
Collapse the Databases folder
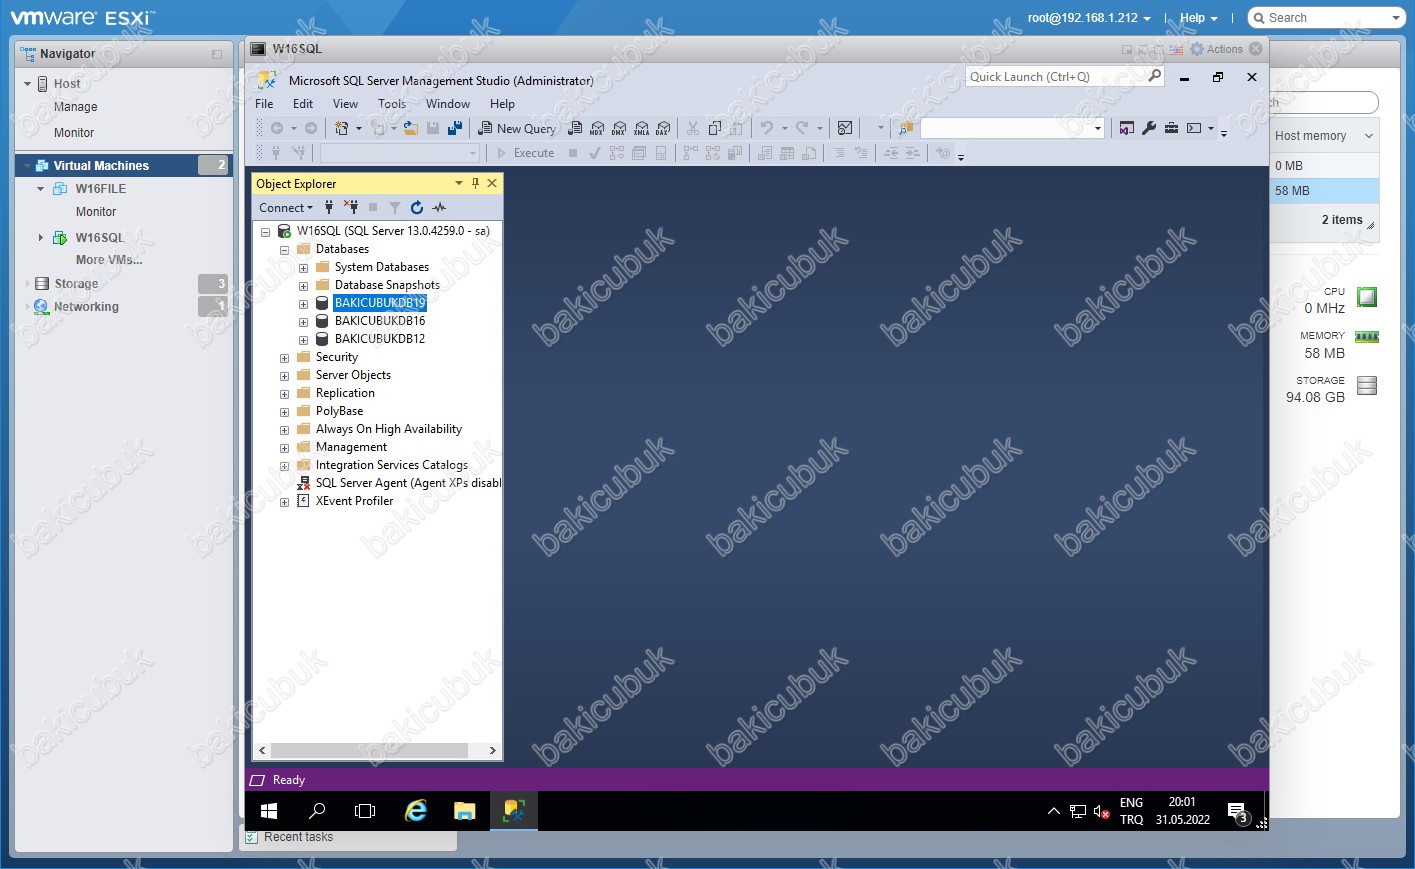(x=284, y=250)
